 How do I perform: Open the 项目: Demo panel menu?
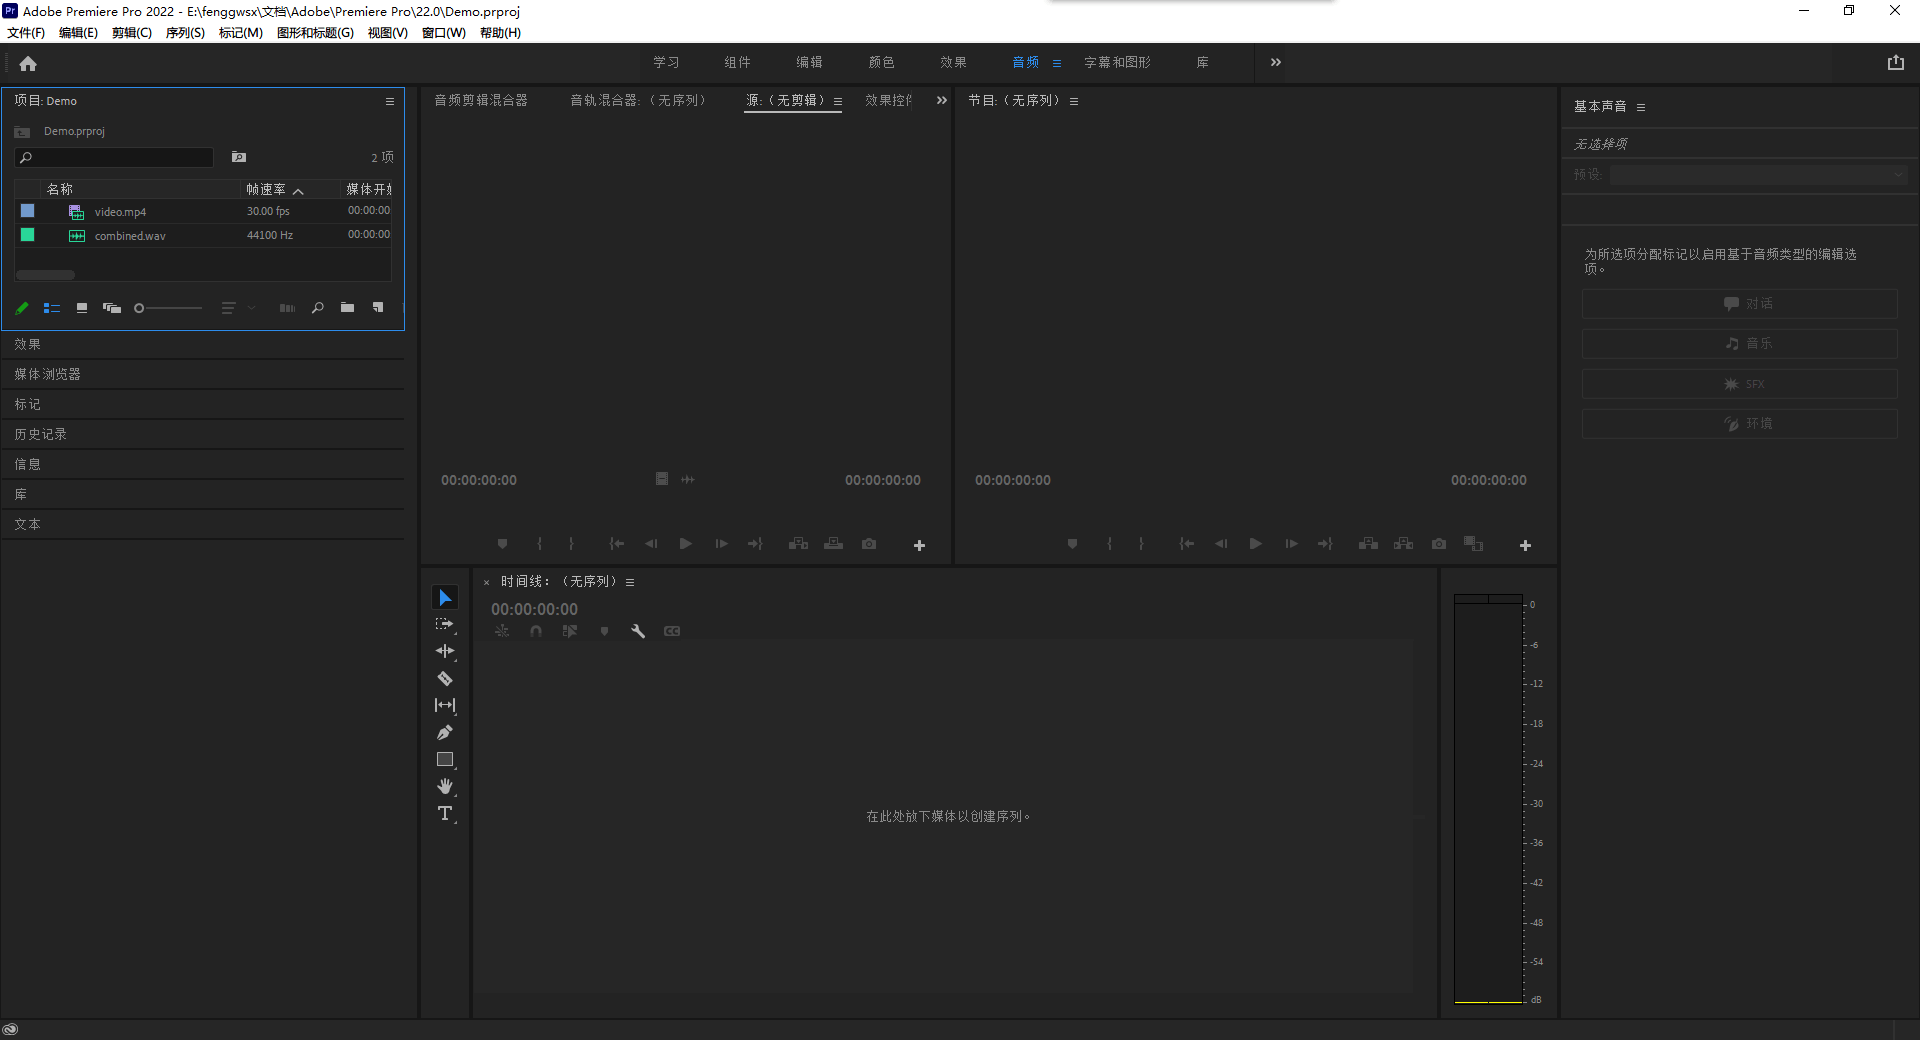(x=390, y=101)
